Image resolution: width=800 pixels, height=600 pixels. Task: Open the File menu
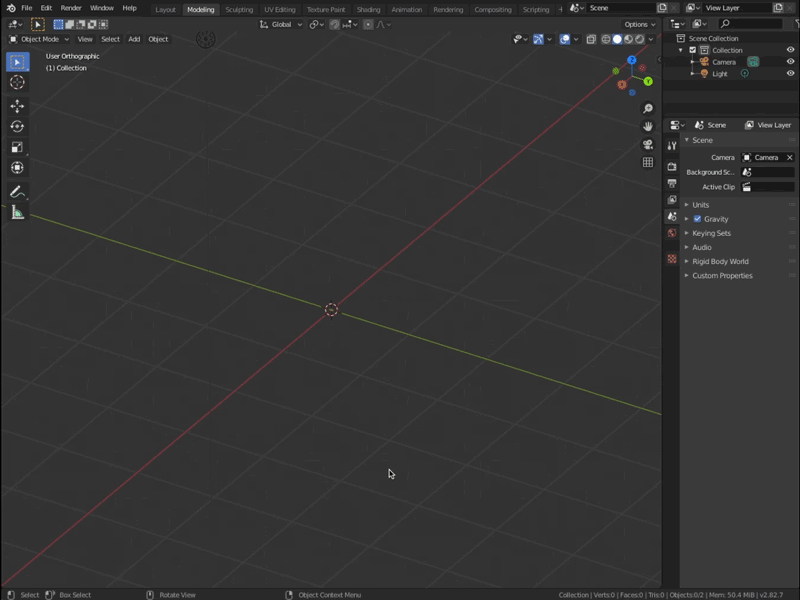click(x=27, y=8)
